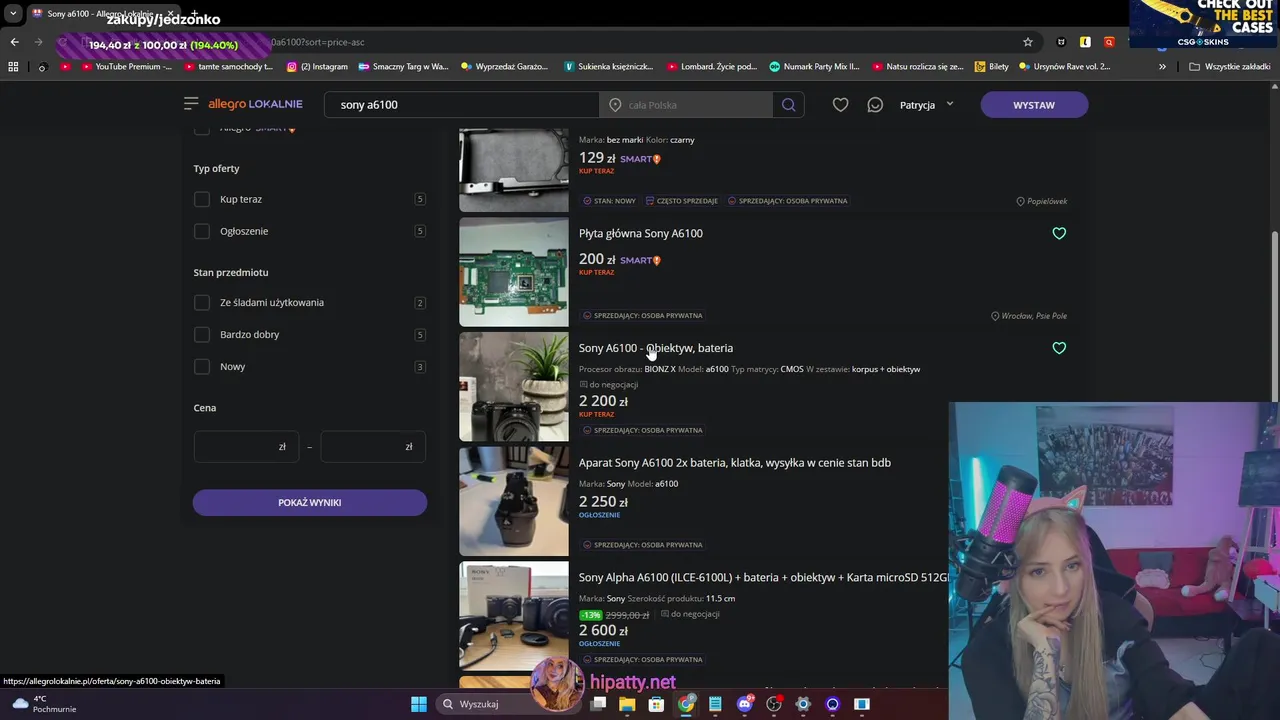Click the minimum price input under Cena
The height and width of the screenshot is (720, 1280).
246,447
